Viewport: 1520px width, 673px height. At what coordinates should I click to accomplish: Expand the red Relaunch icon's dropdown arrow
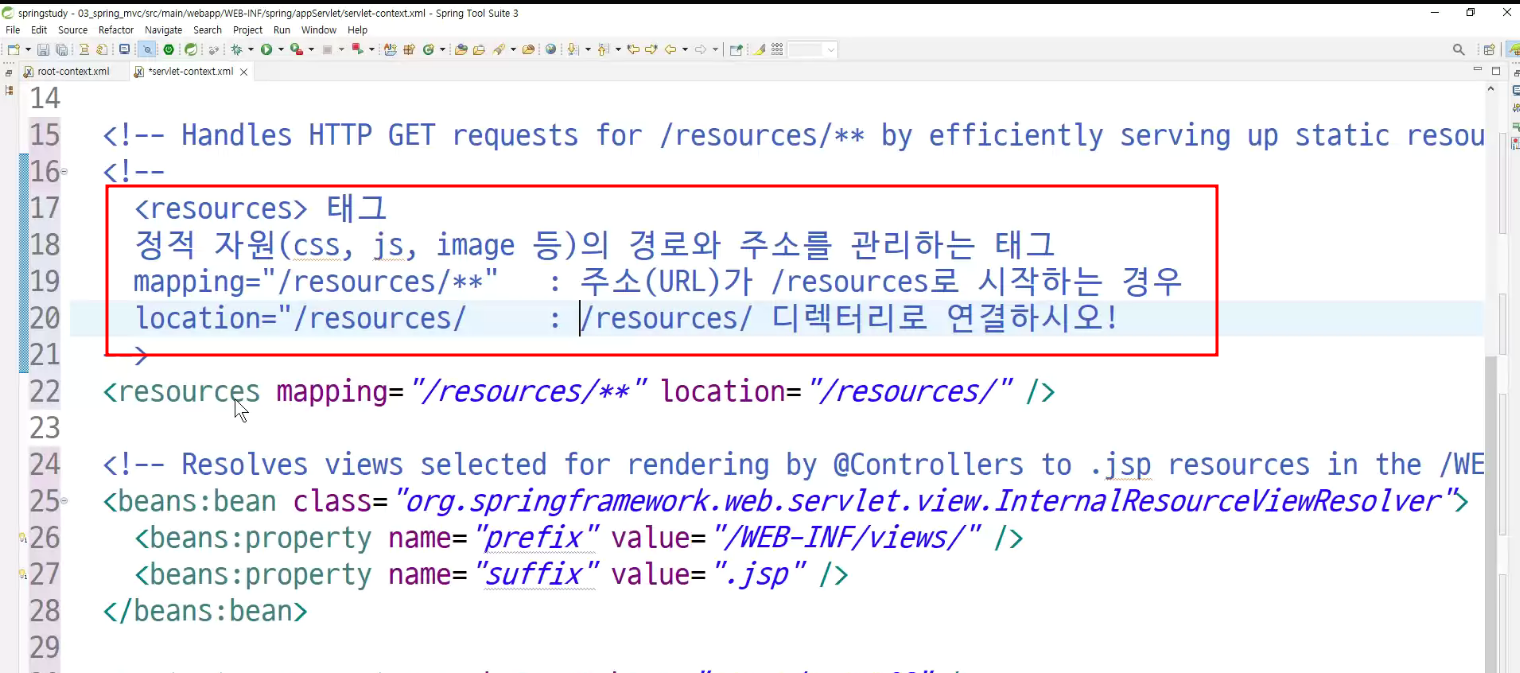point(371,49)
